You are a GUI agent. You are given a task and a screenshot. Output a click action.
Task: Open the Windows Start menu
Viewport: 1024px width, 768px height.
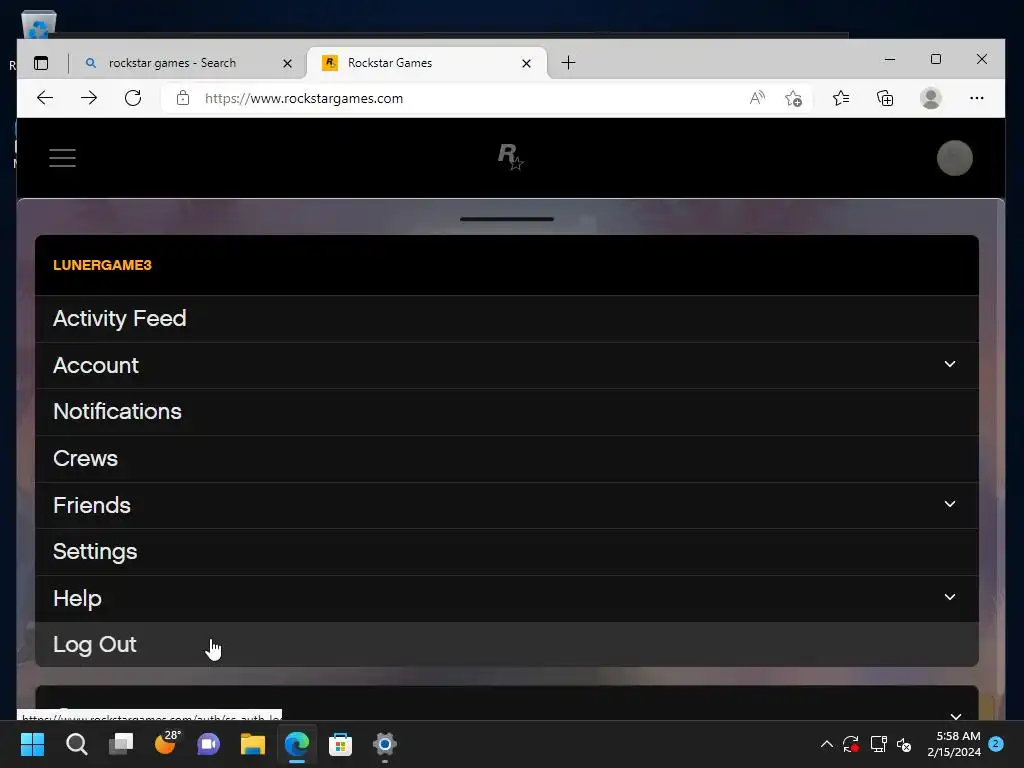pyautogui.click(x=32, y=744)
